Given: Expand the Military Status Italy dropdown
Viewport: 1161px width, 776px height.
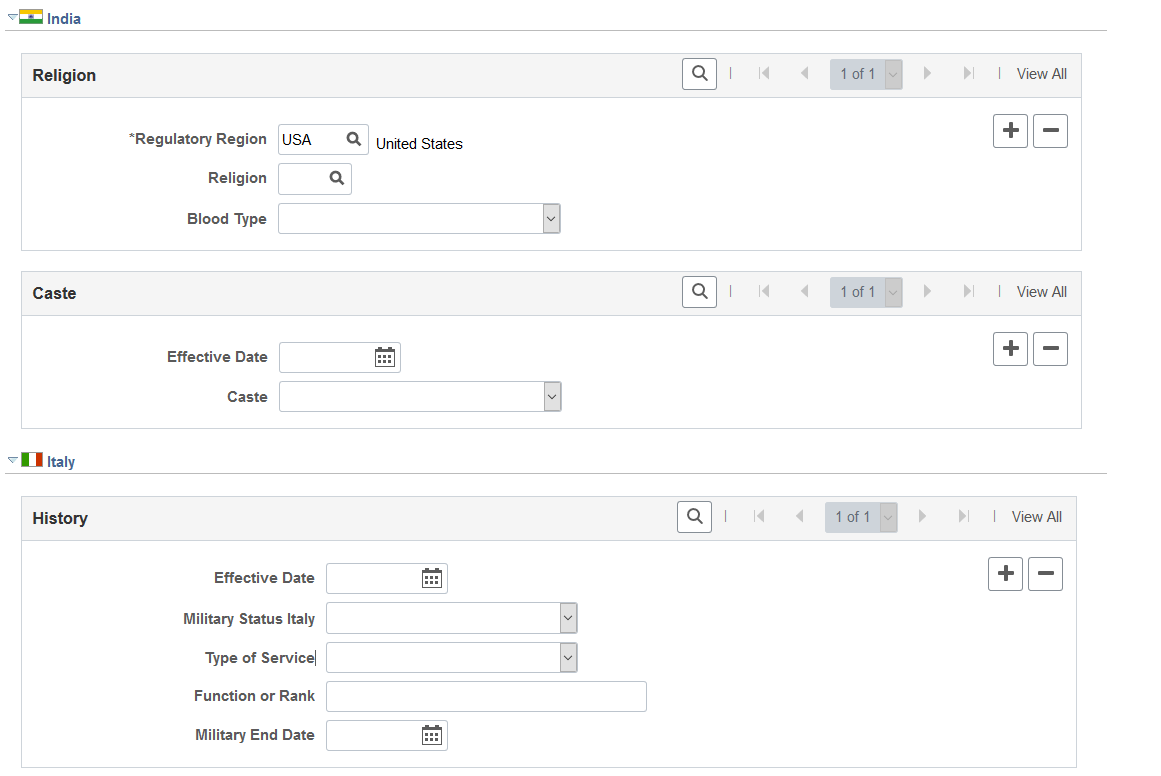Looking at the screenshot, I should point(452,618).
